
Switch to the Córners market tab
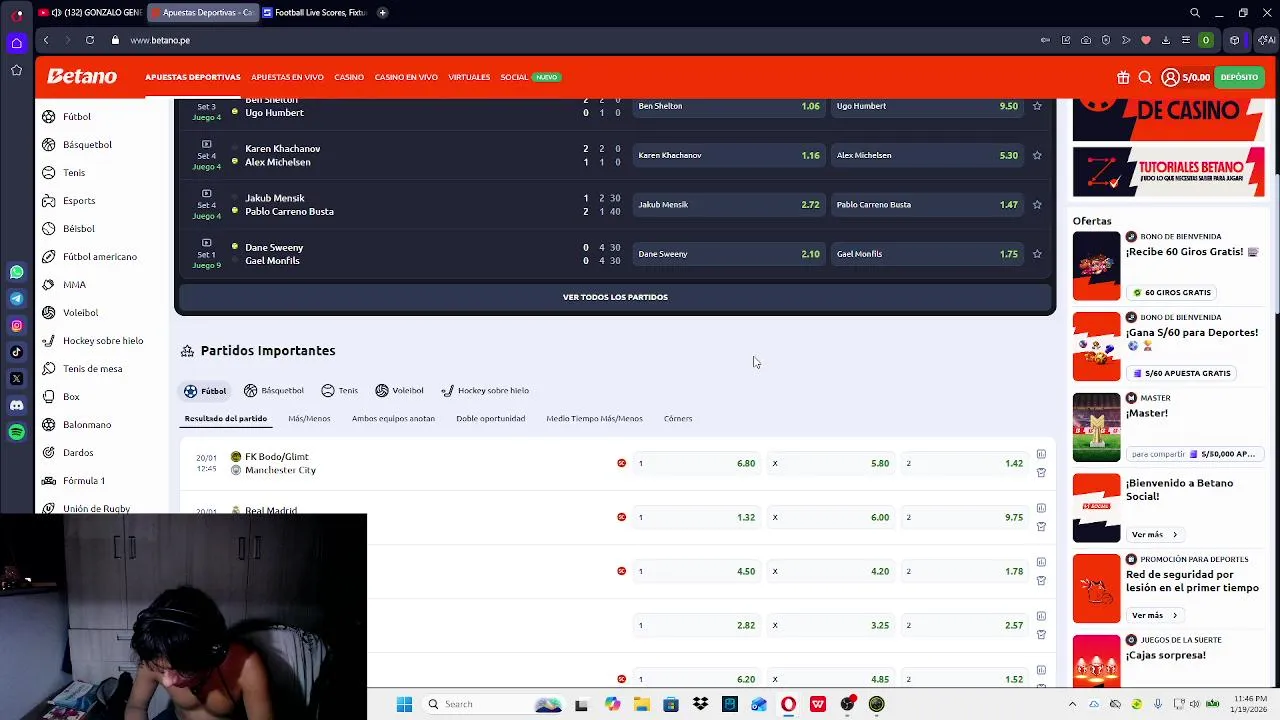(678, 419)
